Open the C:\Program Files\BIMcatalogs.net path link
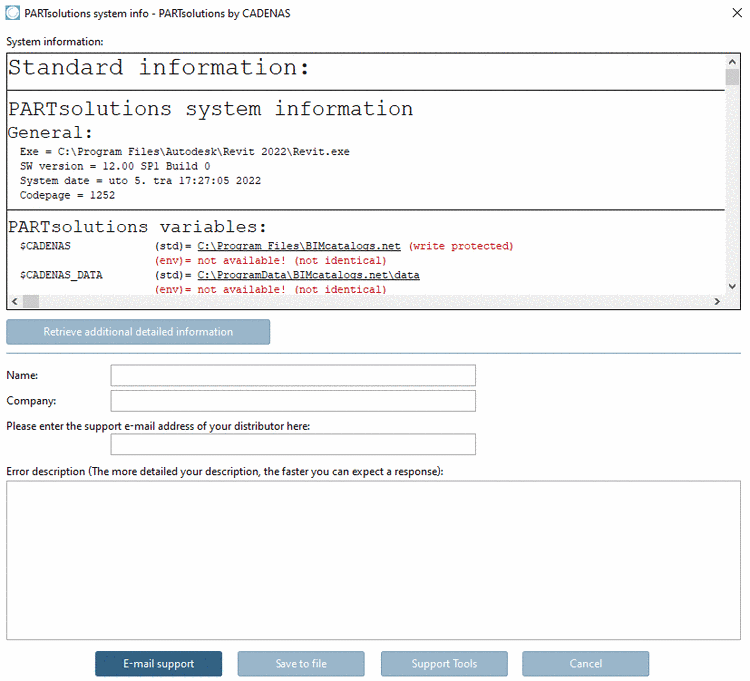This screenshot has height=681, width=750. pyautogui.click(x=299, y=246)
